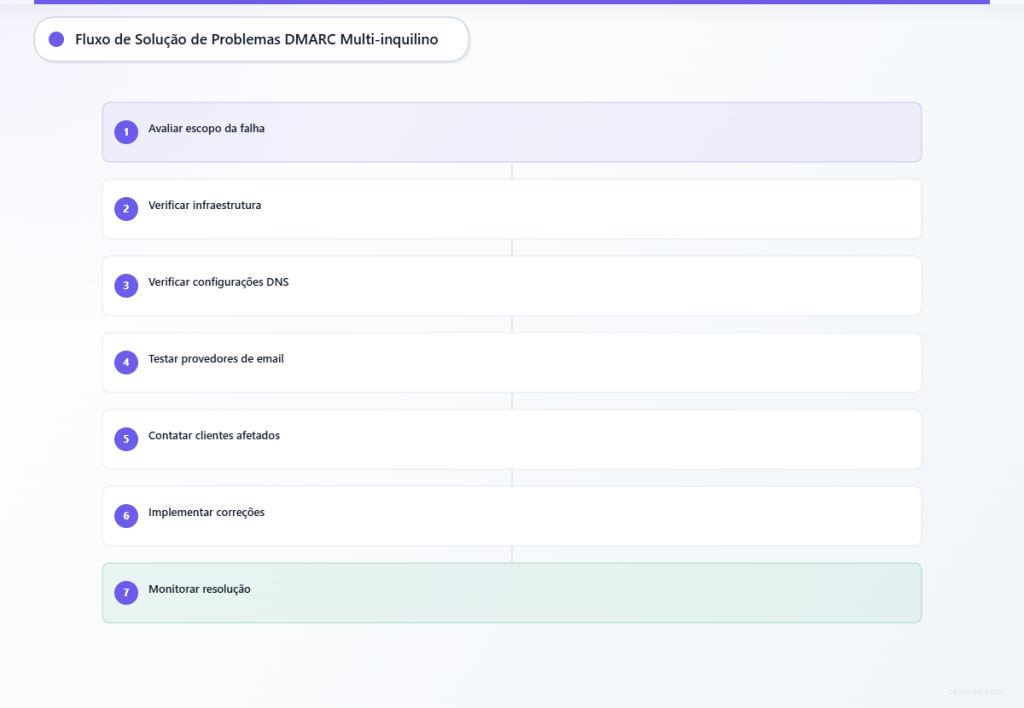Click the circle icon numbered 2
The height and width of the screenshot is (708, 1024).
pyautogui.click(x=126, y=208)
